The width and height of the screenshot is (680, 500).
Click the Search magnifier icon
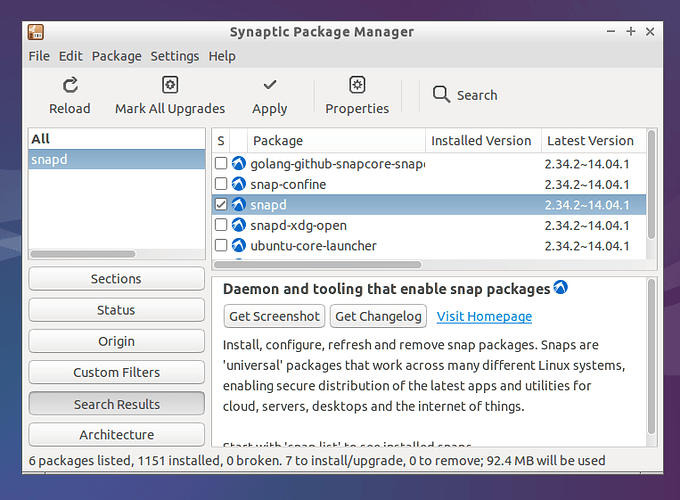pyautogui.click(x=441, y=94)
